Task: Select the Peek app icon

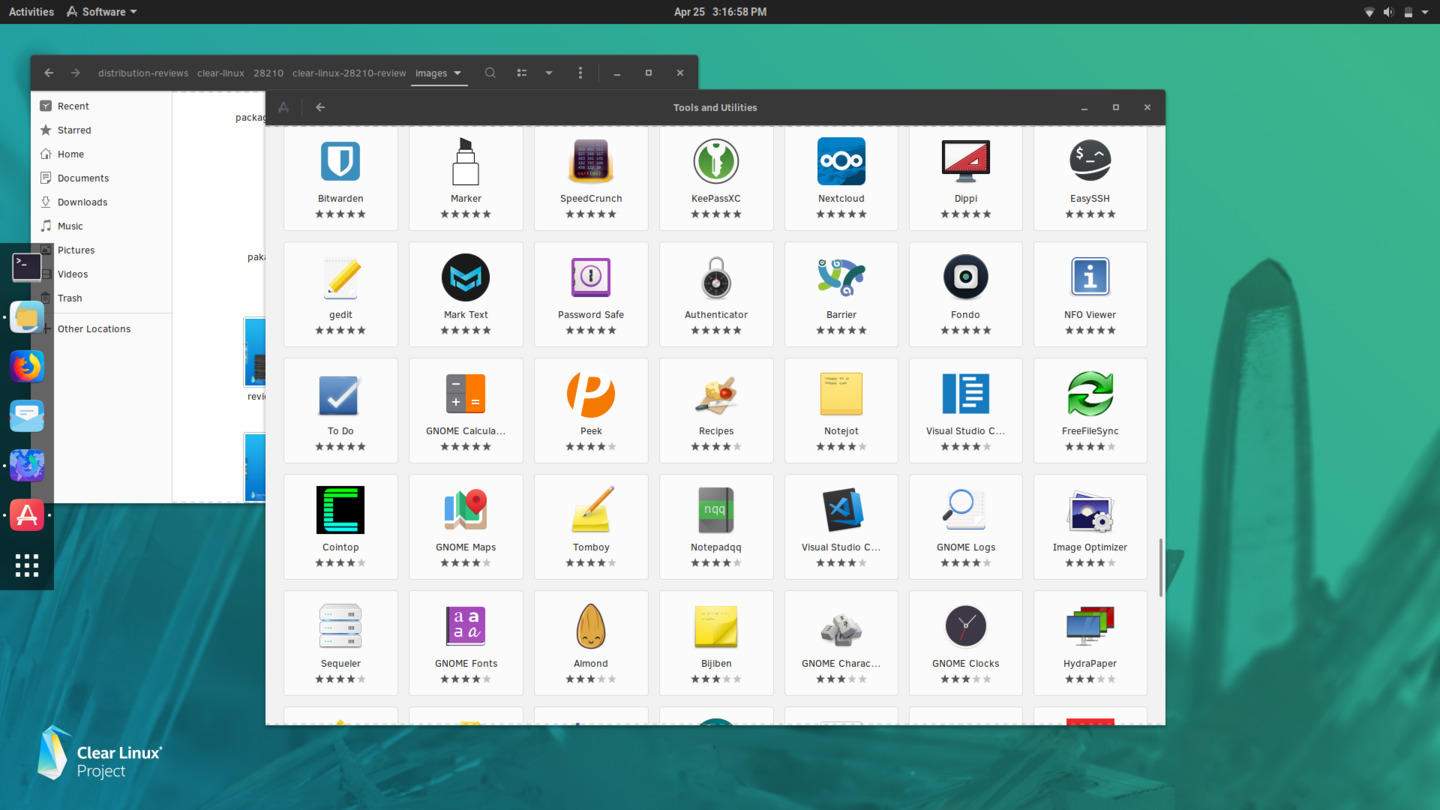Action: 591,394
